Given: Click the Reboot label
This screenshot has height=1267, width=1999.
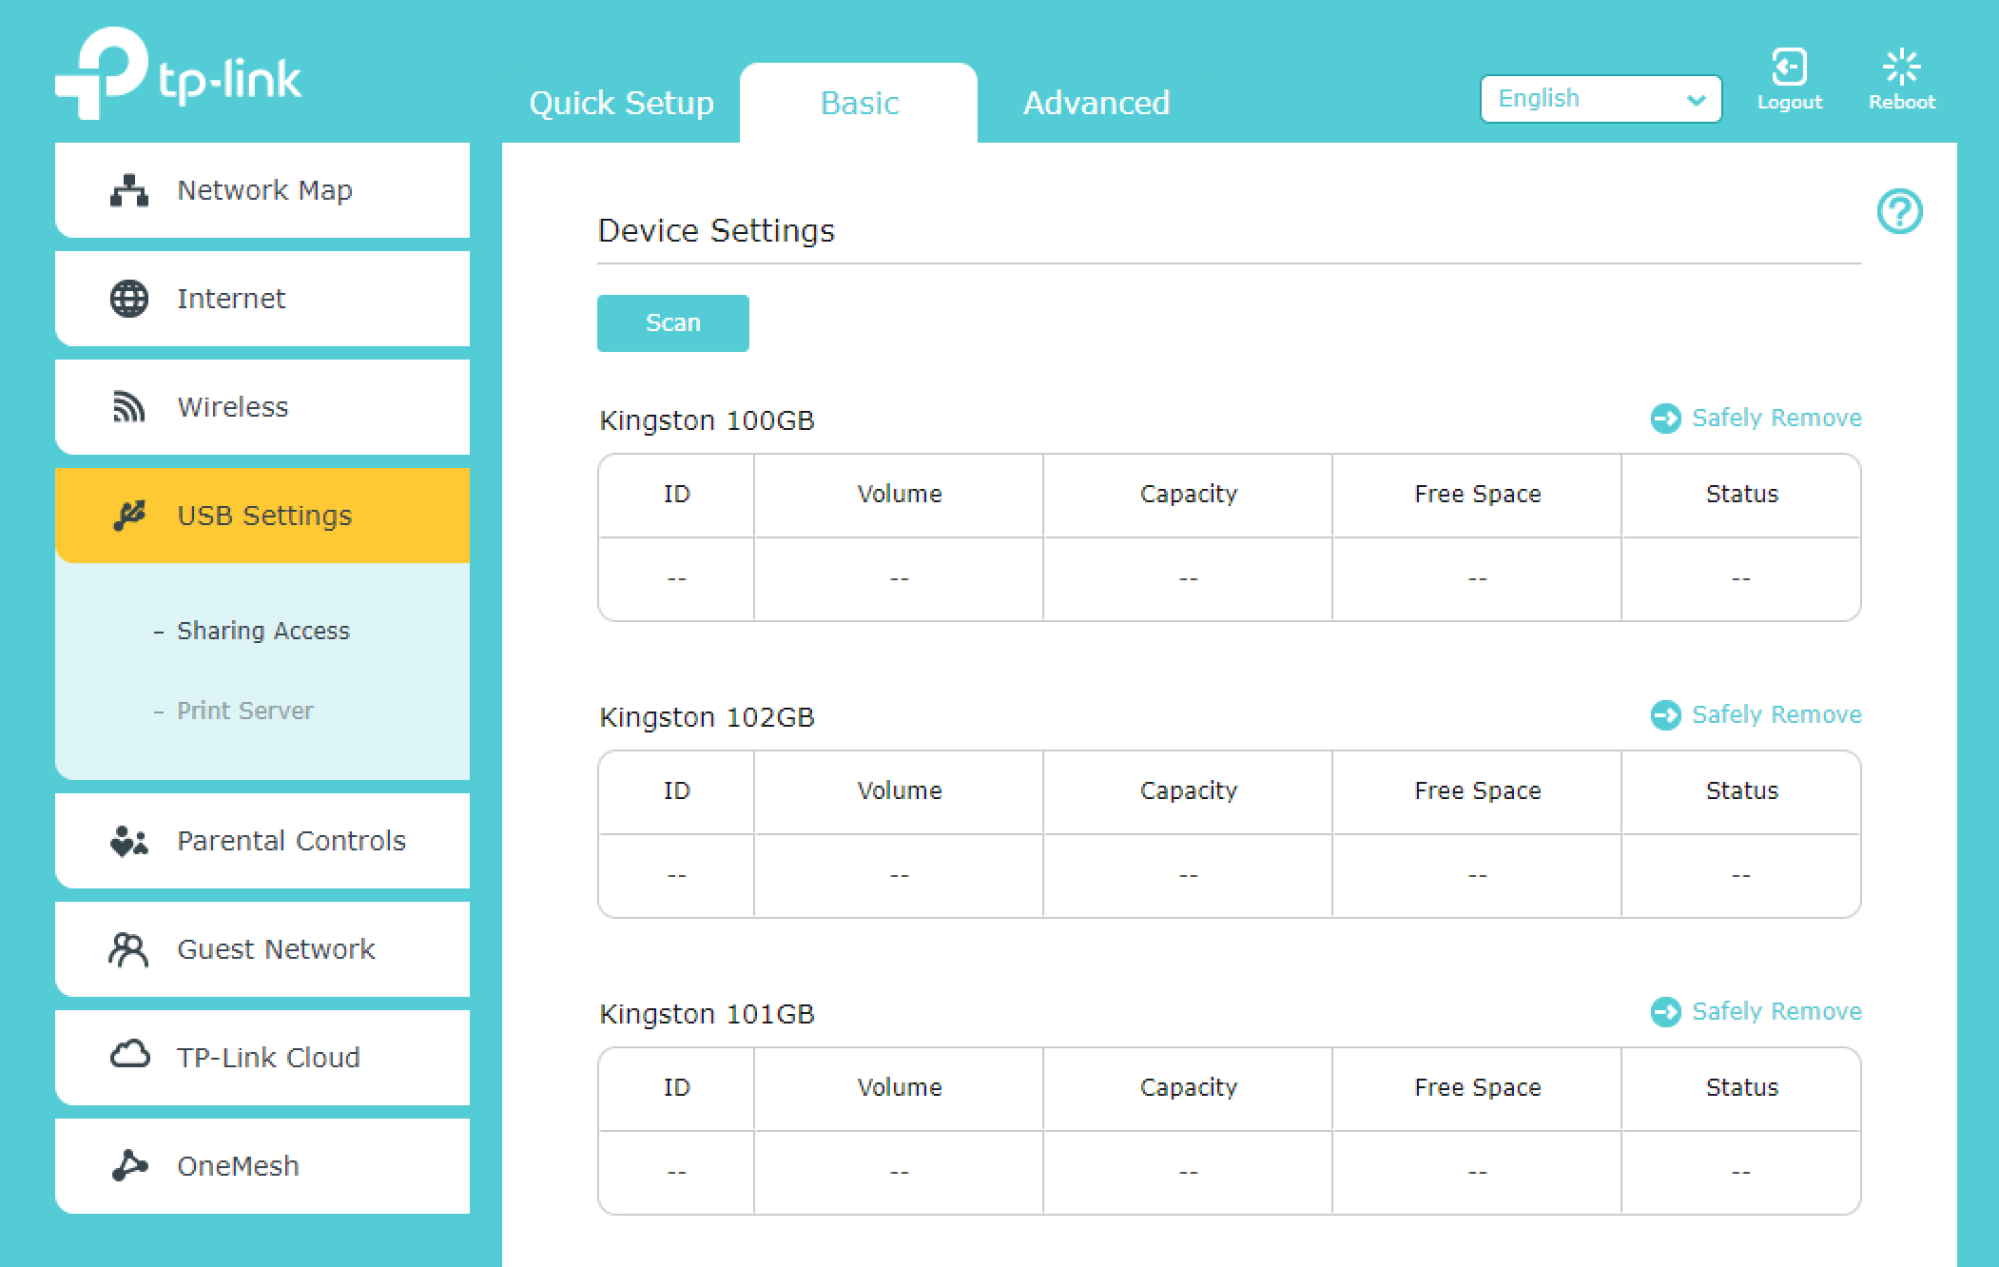Looking at the screenshot, I should [1901, 102].
